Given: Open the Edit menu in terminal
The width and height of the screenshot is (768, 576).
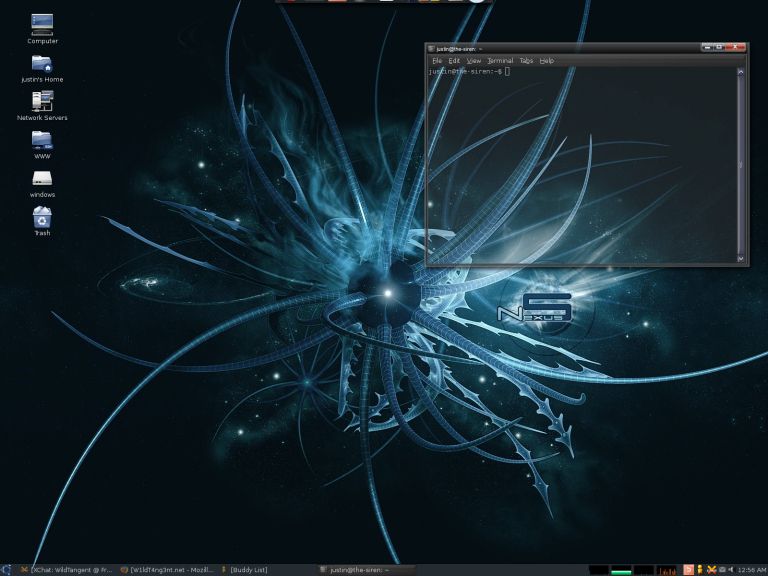Looking at the screenshot, I should (x=454, y=61).
